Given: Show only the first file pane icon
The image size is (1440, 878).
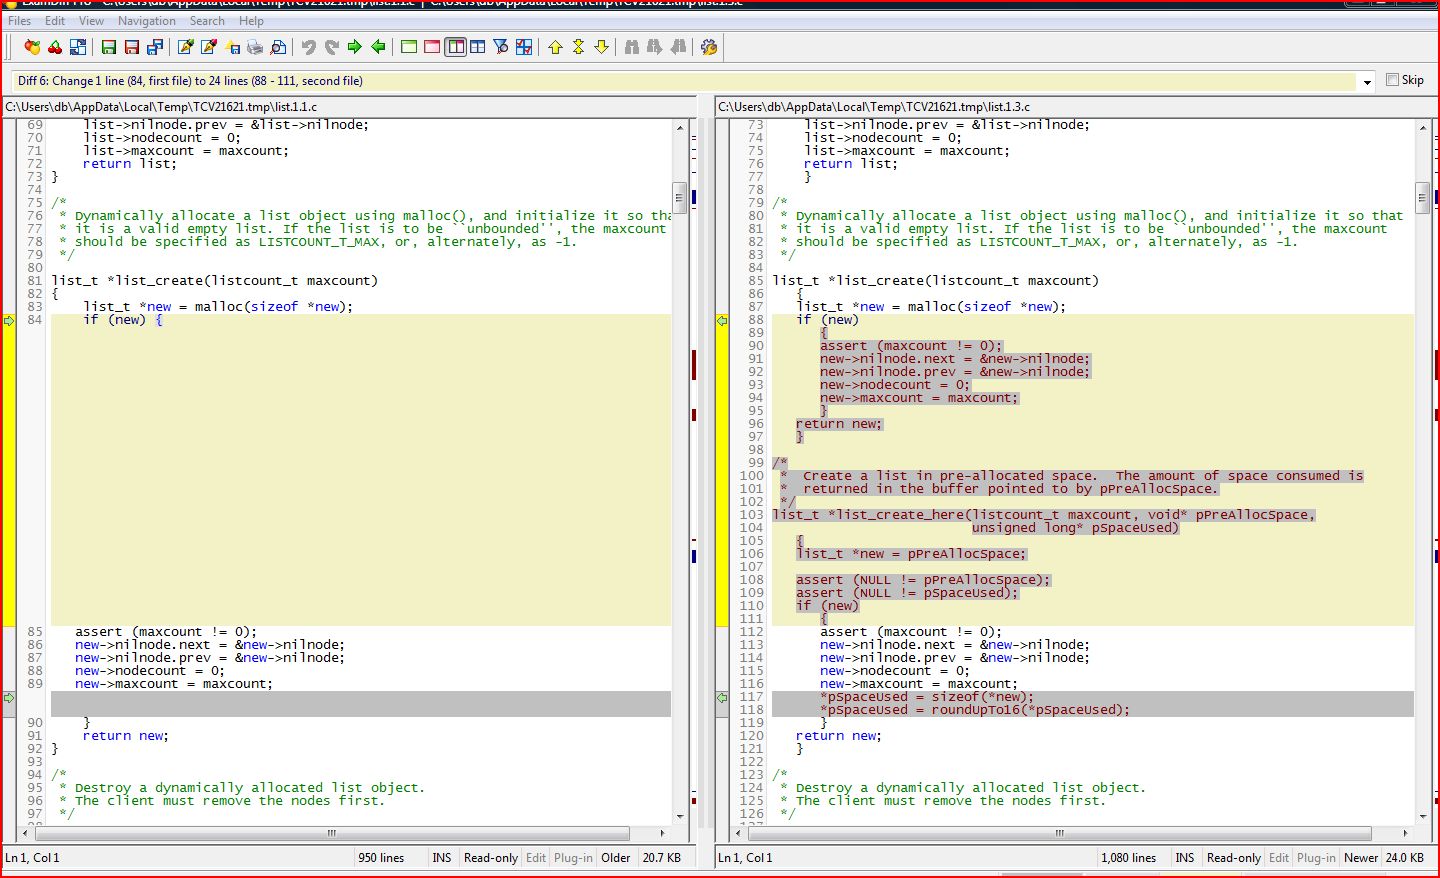Looking at the screenshot, I should tap(409, 47).
